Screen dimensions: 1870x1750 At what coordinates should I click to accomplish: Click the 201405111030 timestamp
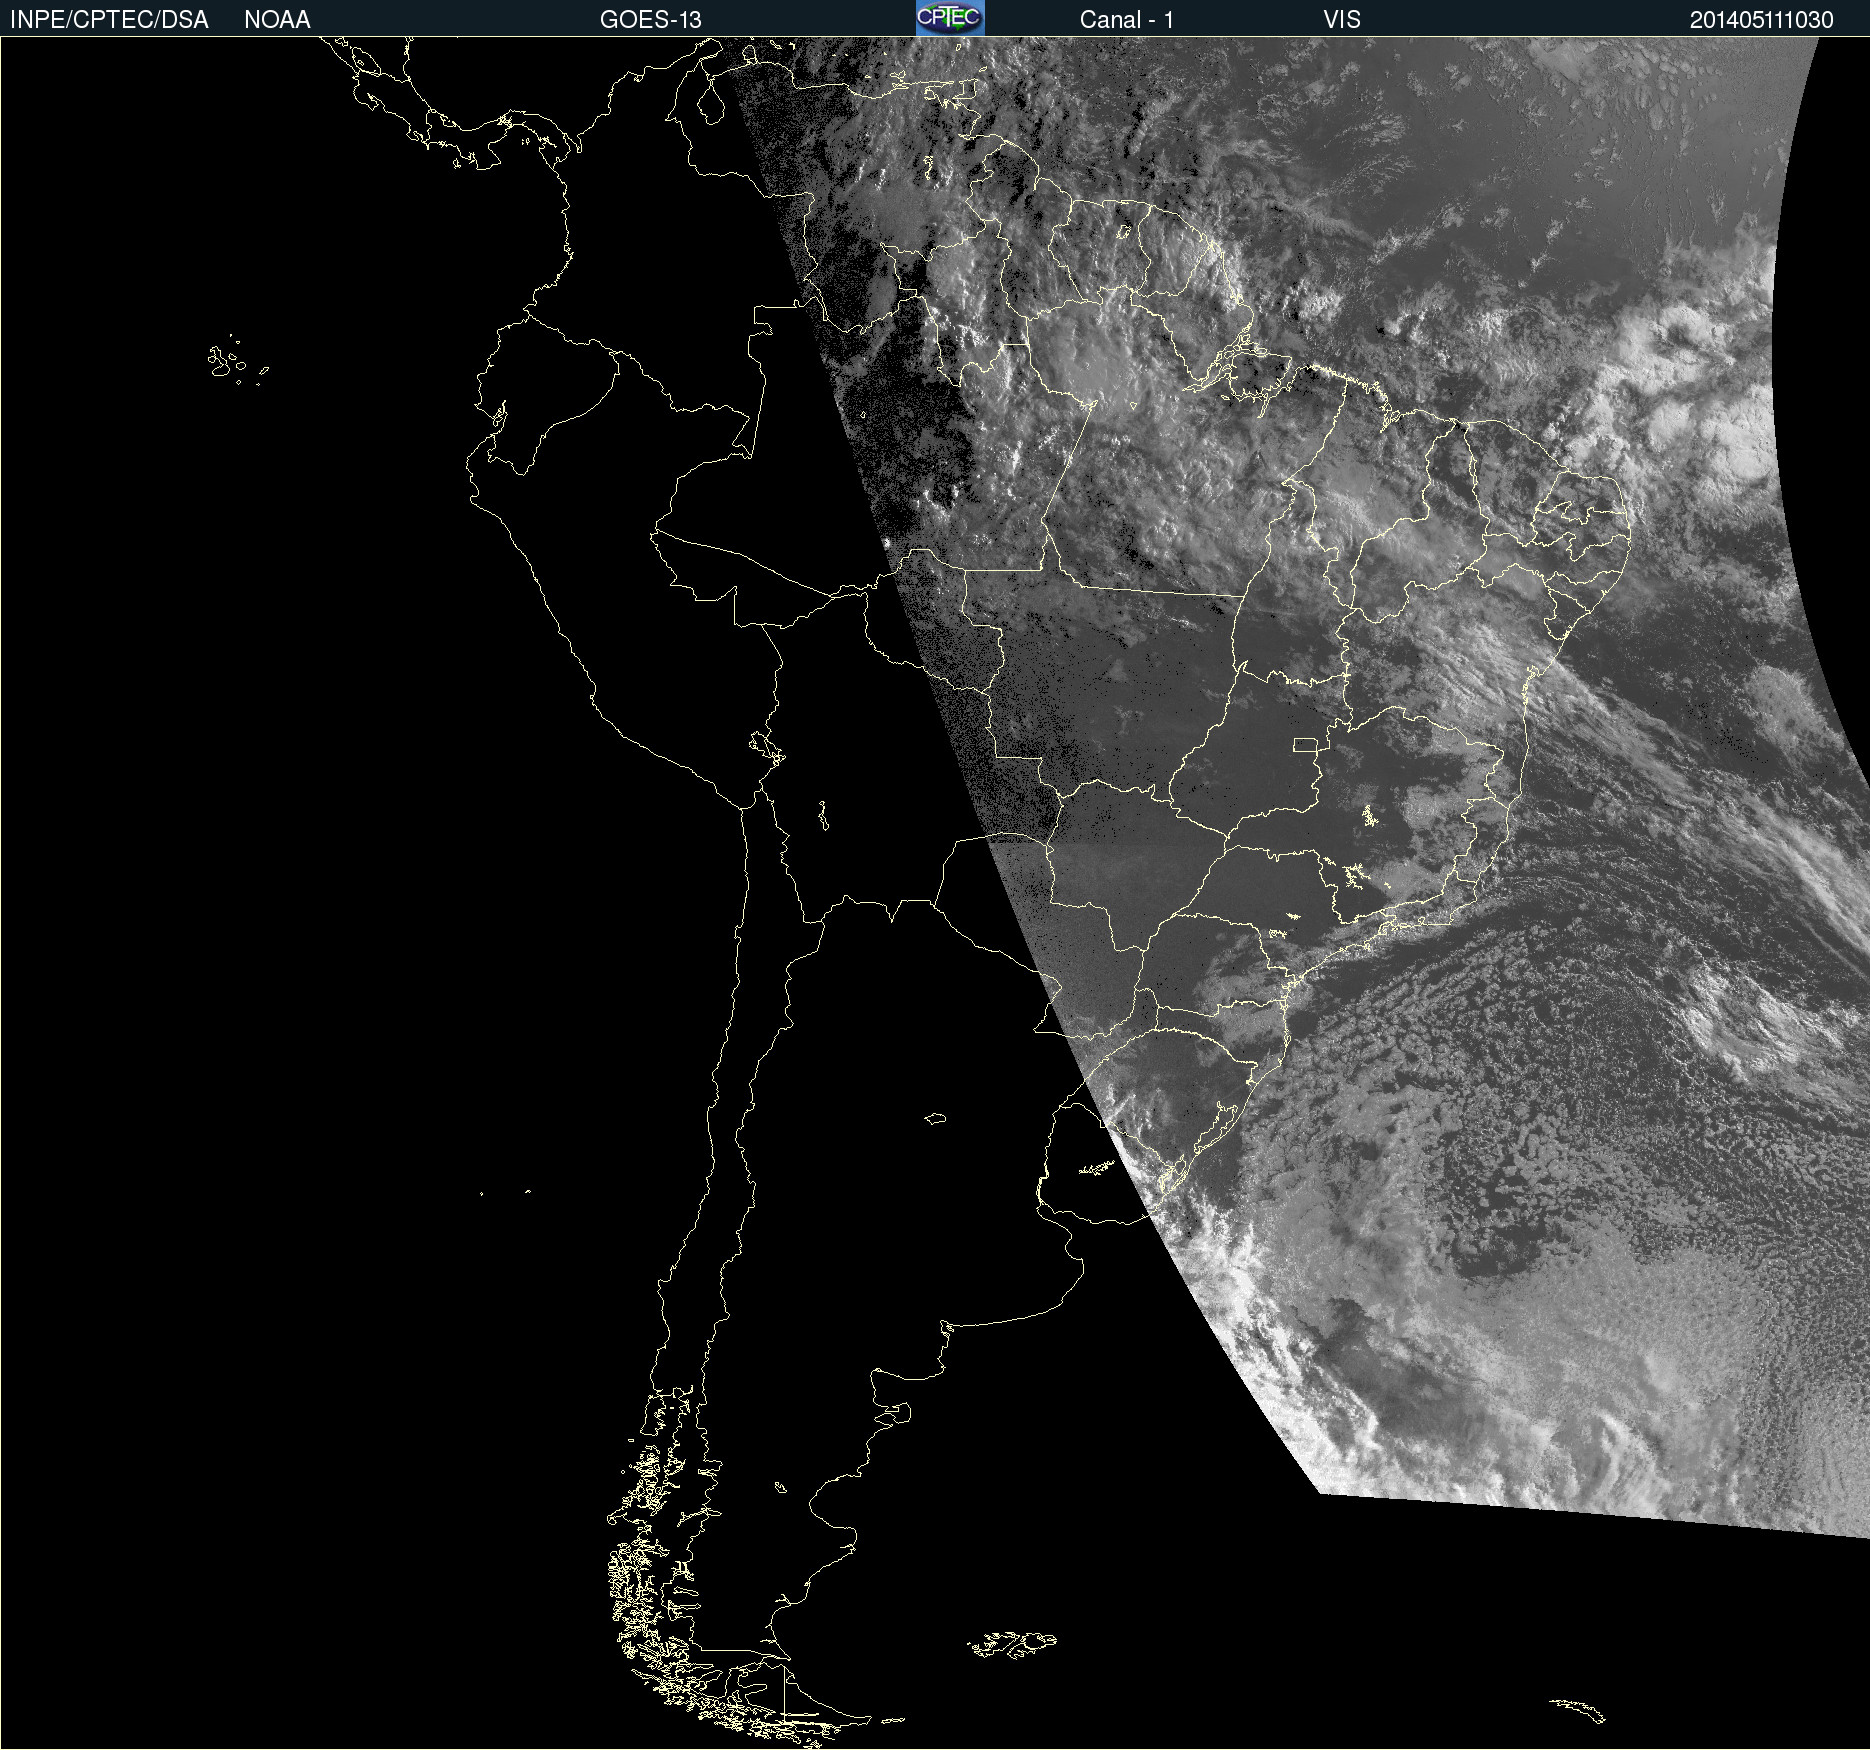(x=1761, y=20)
